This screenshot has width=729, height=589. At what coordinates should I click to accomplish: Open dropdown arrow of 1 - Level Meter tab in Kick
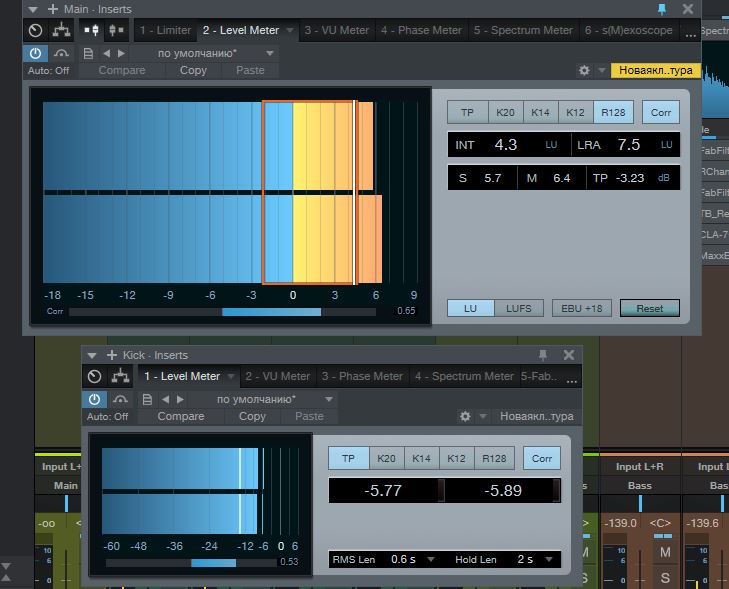point(231,376)
